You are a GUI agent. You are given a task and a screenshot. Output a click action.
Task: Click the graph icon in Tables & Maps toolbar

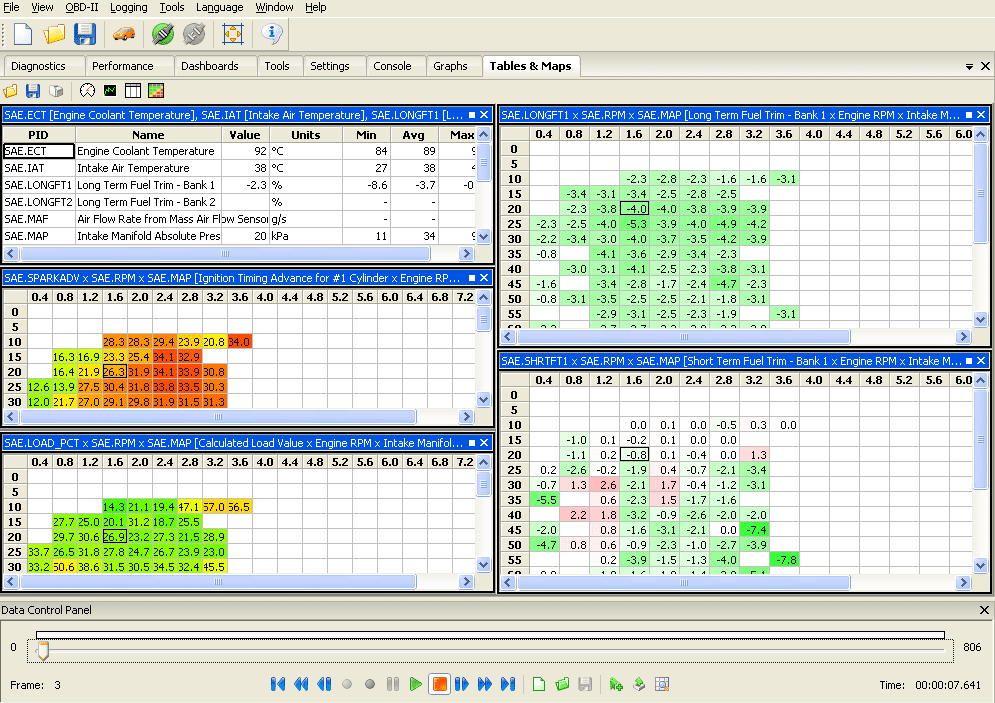(110, 90)
